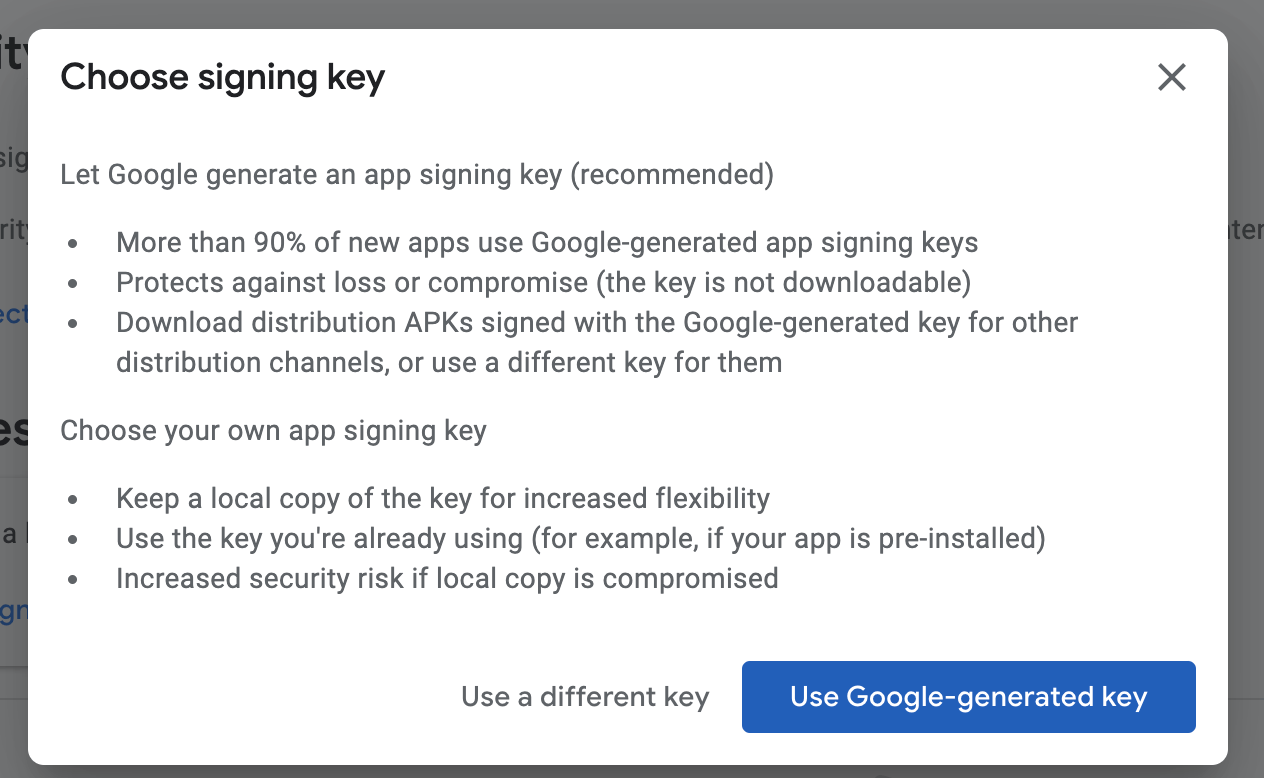Click the Use Google-generated key button
The image size is (1264, 778).
click(x=968, y=697)
